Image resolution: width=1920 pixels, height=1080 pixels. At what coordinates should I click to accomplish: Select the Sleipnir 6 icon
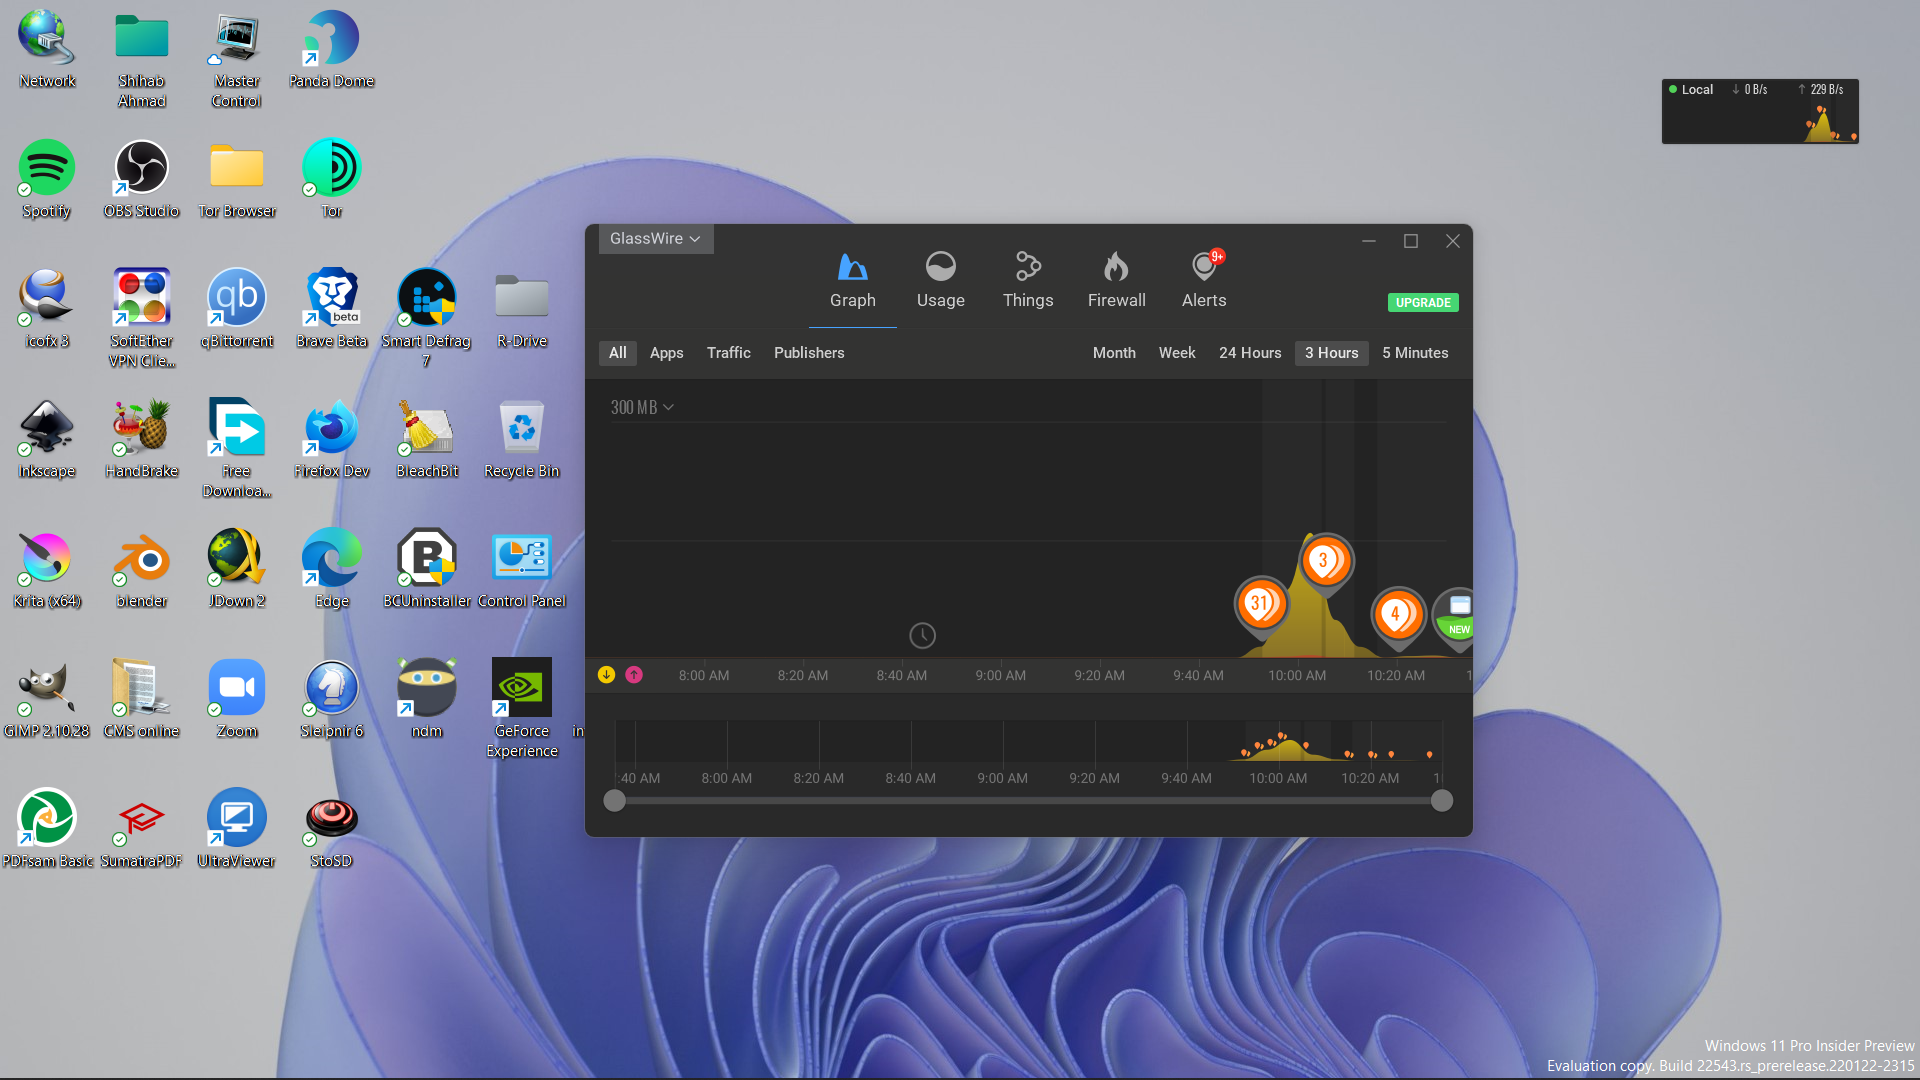pos(332,698)
